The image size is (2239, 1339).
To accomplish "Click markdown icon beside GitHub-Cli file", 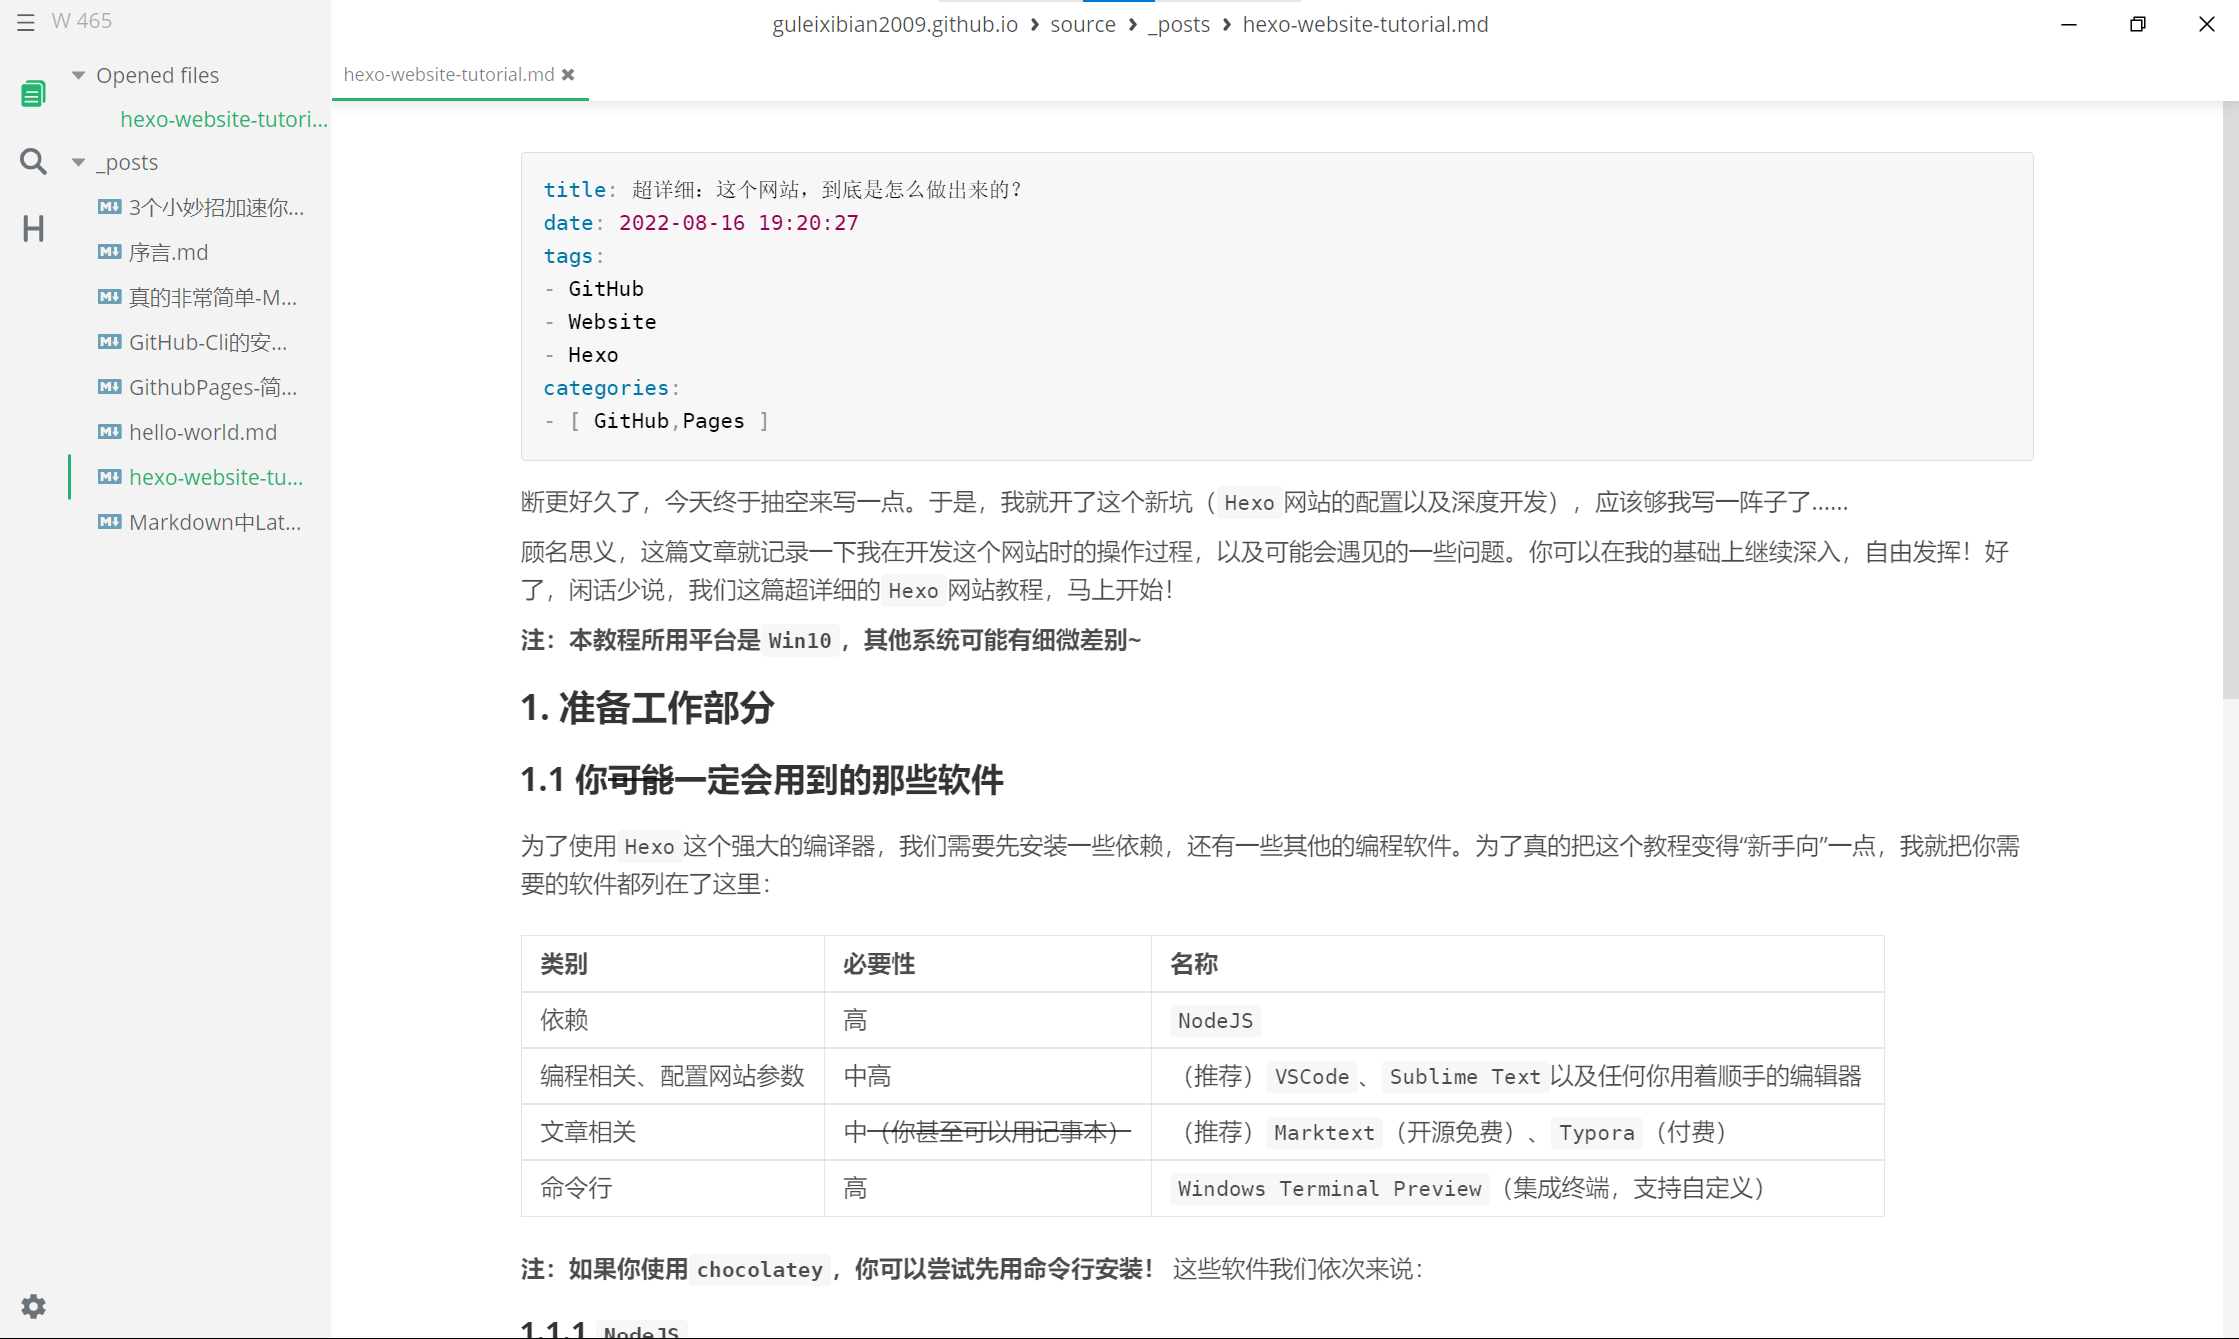I will 110,342.
